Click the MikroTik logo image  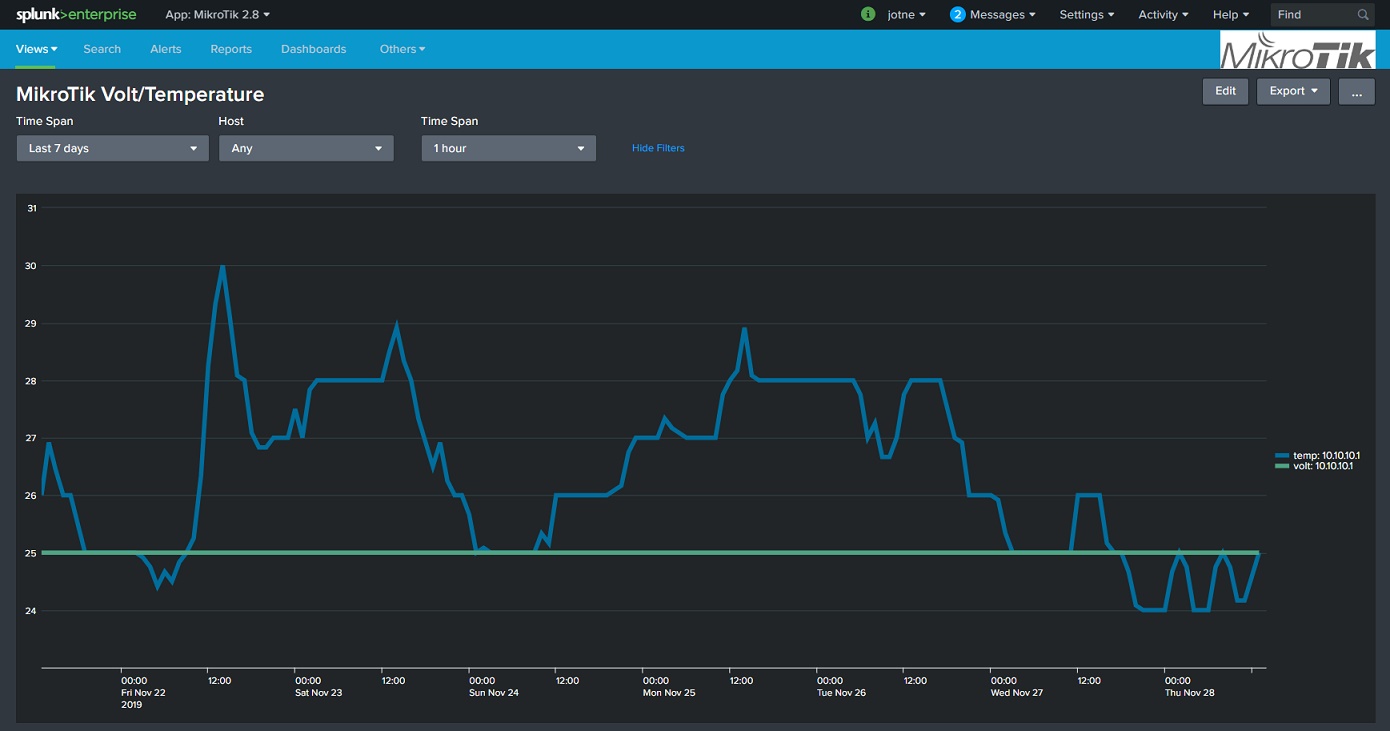pyautogui.click(x=1298, y=50)
